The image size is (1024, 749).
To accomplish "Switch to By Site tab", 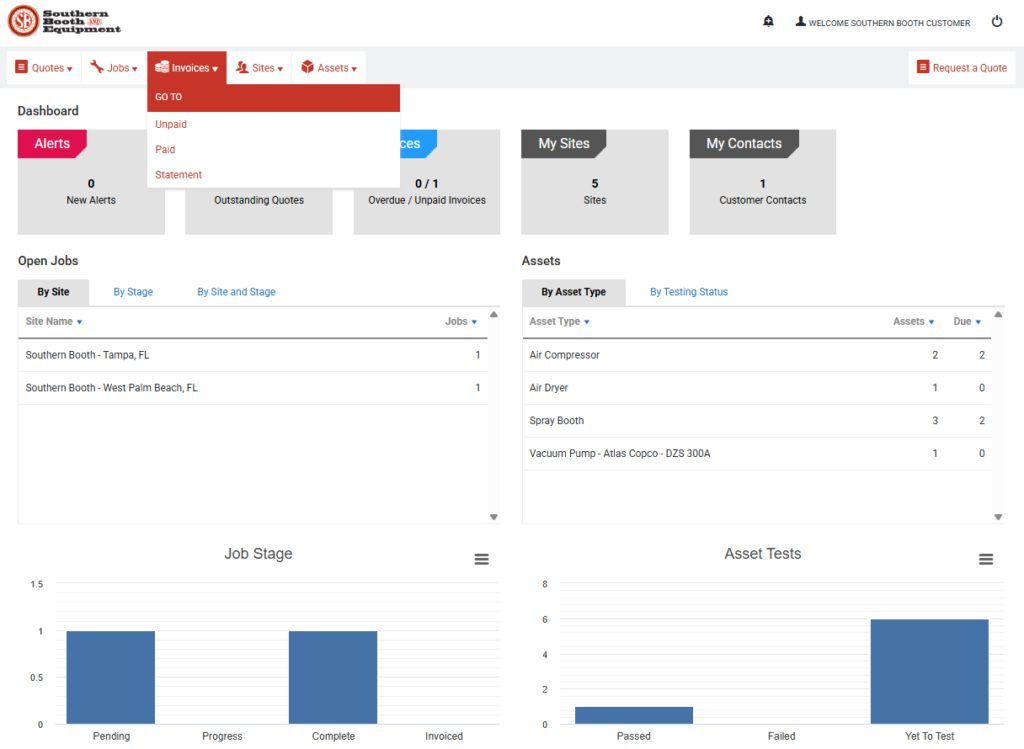I will (x=53, y=292).
